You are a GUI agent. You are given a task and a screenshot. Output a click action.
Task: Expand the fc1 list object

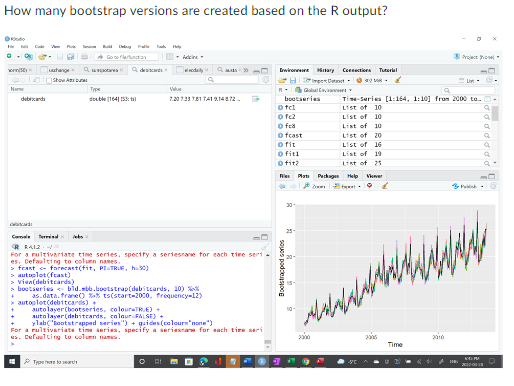(280, 108)
